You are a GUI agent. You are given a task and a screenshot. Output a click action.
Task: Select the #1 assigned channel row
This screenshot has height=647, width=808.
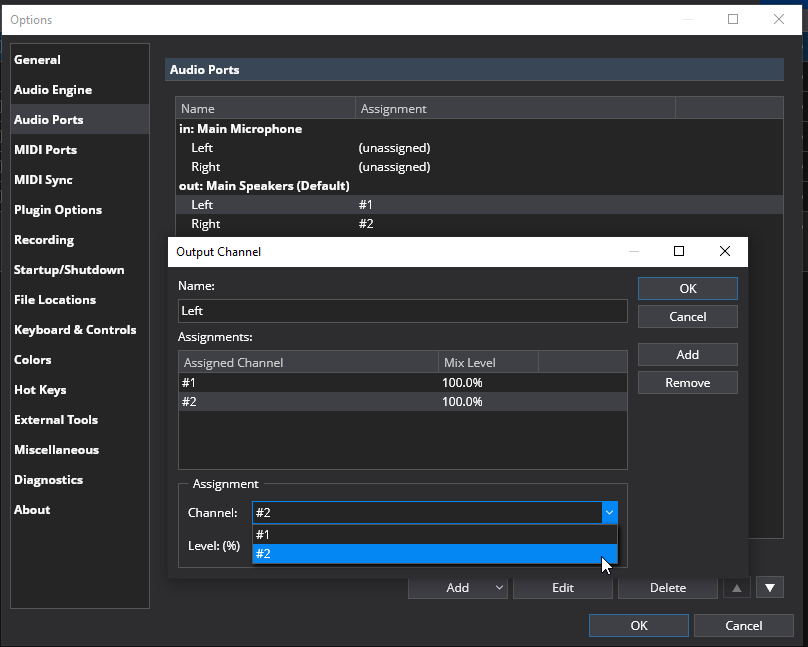coord(402,383)
